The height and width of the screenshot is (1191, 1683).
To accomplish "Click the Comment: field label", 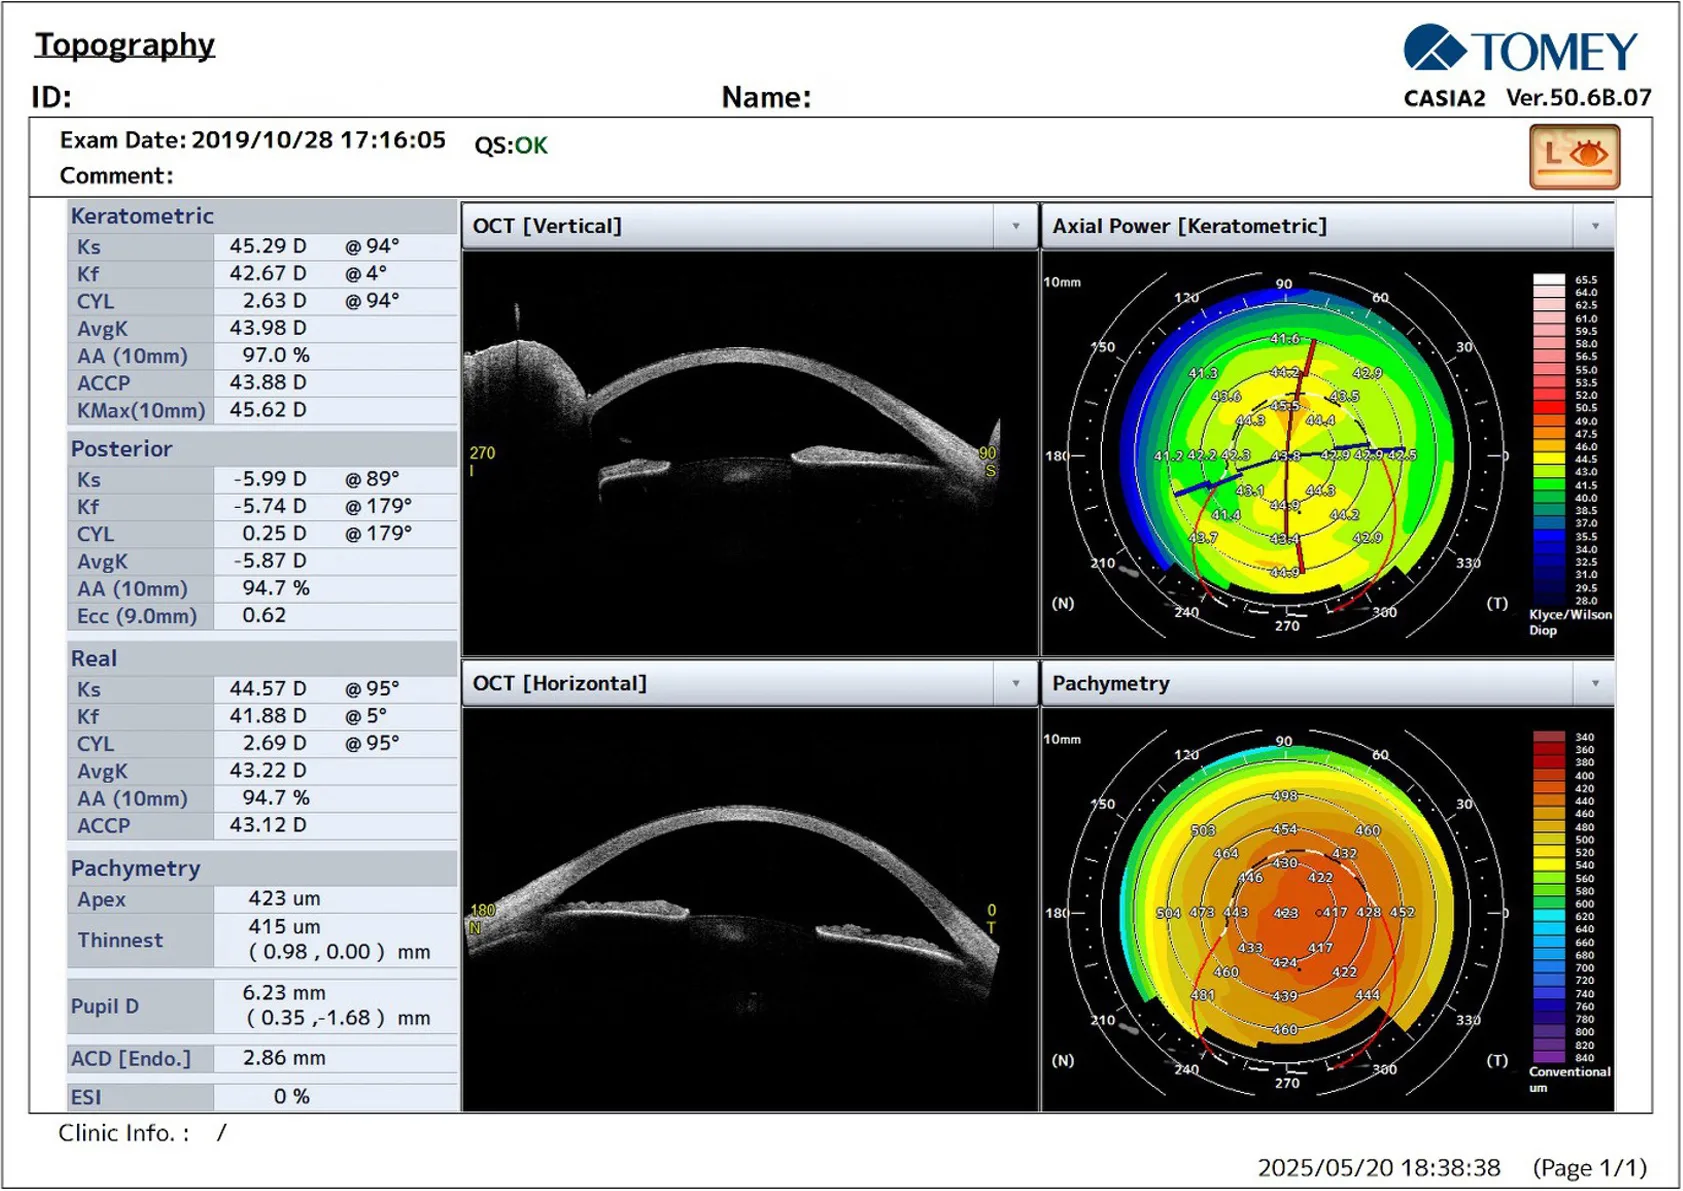I will tap(116, 176).
